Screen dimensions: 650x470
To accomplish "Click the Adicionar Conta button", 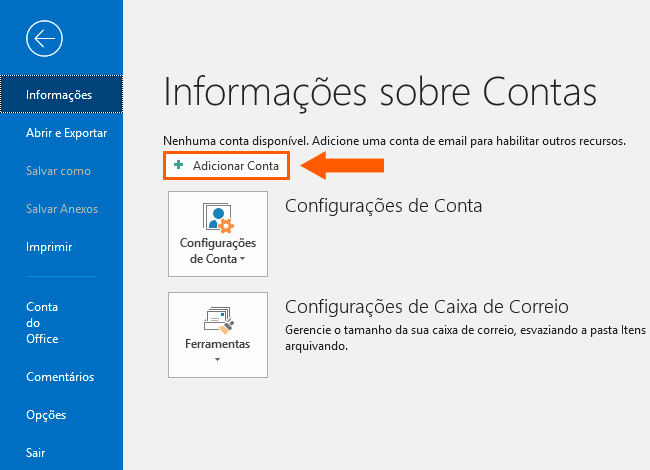I will tap(226, 166).
